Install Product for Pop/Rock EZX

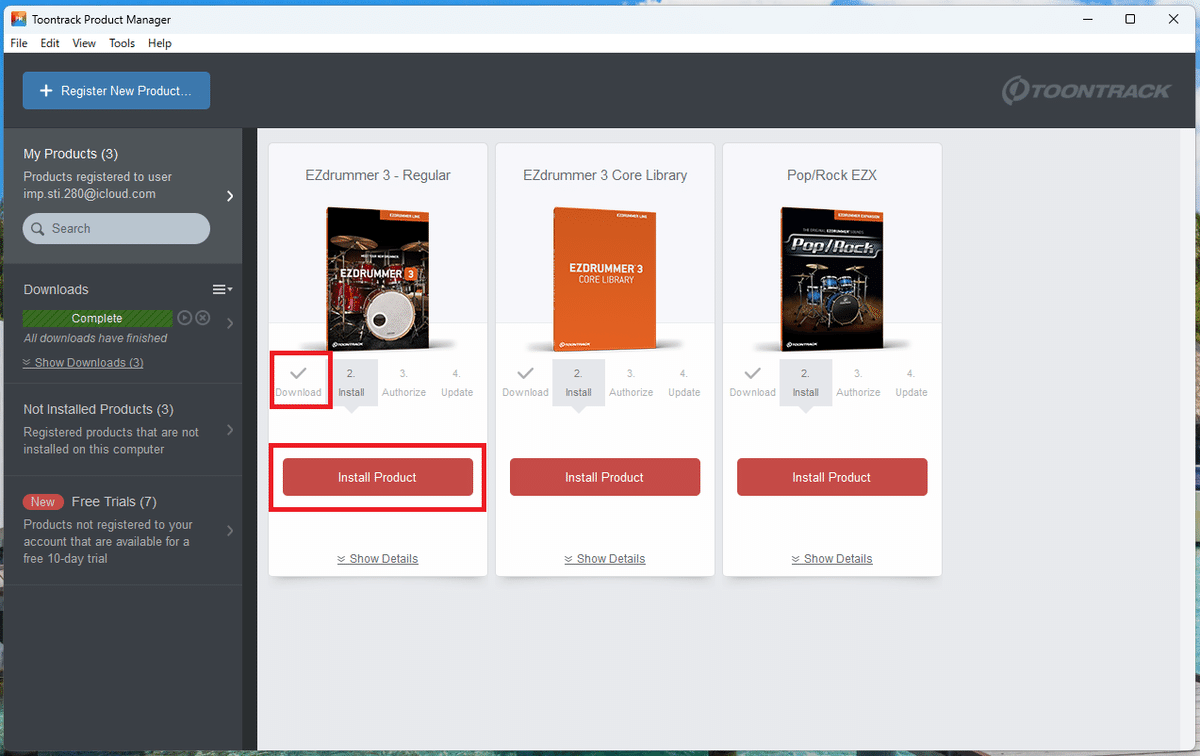832,477
